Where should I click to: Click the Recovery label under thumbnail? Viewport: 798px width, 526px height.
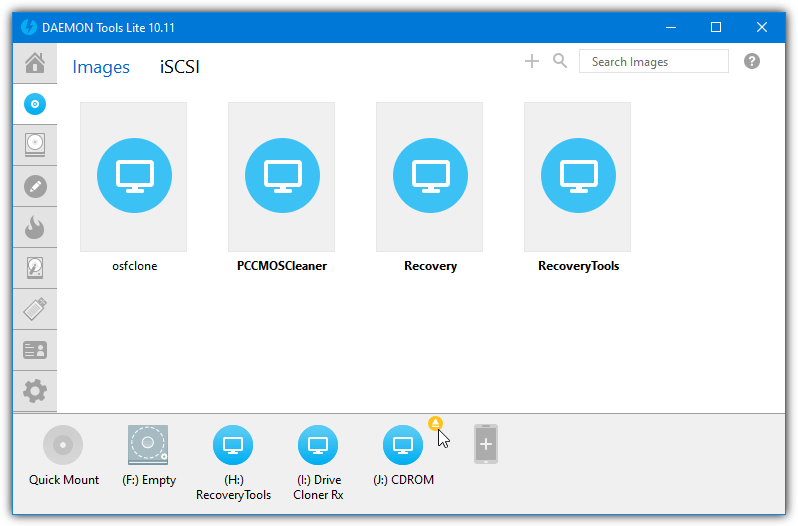coord(431,266)
